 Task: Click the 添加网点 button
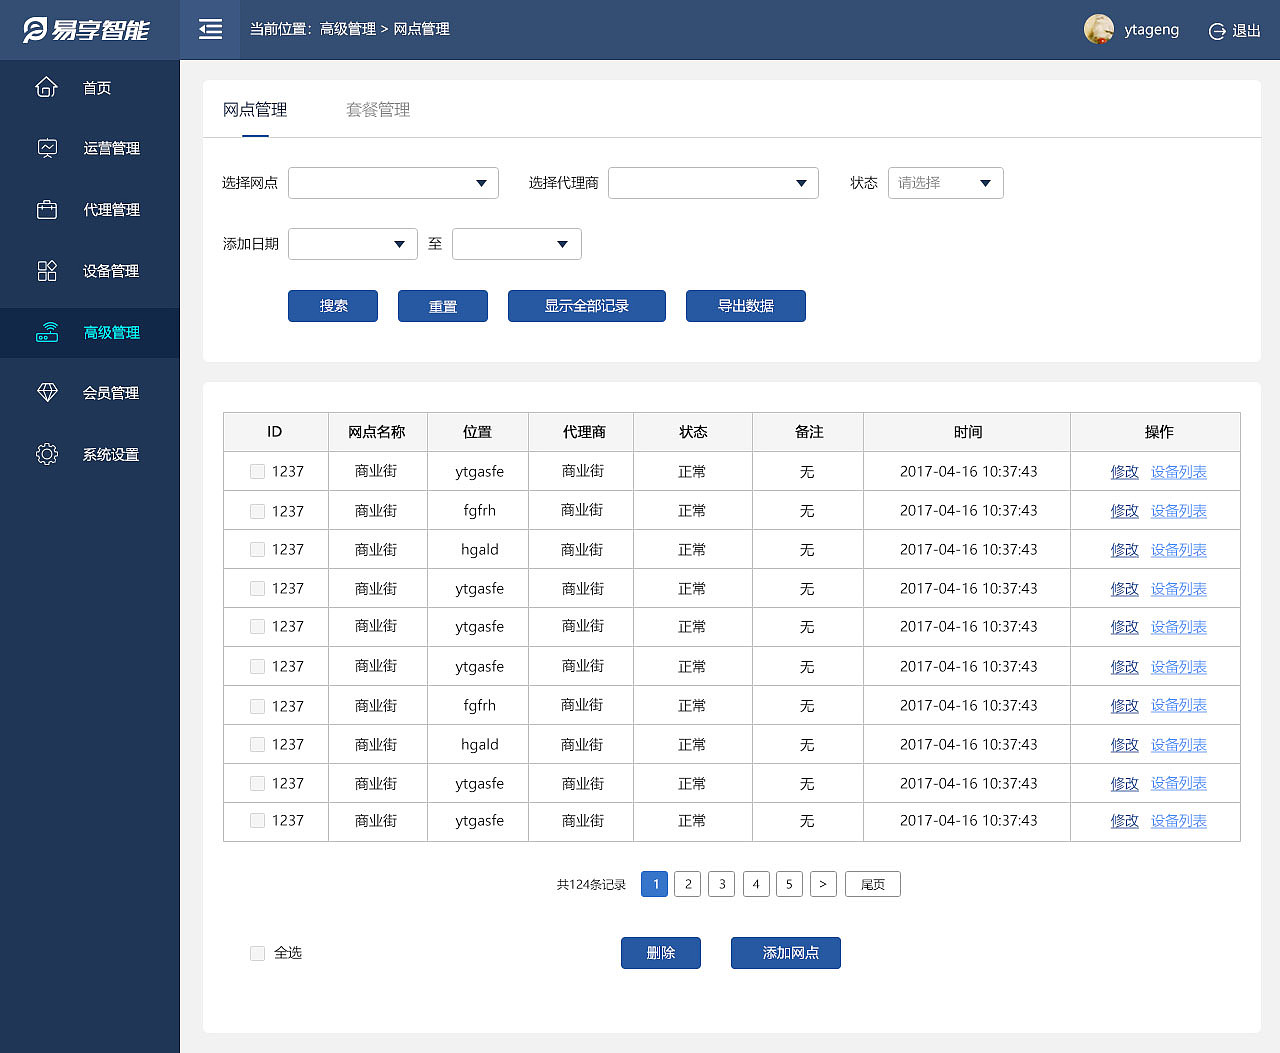click(786, 953)
